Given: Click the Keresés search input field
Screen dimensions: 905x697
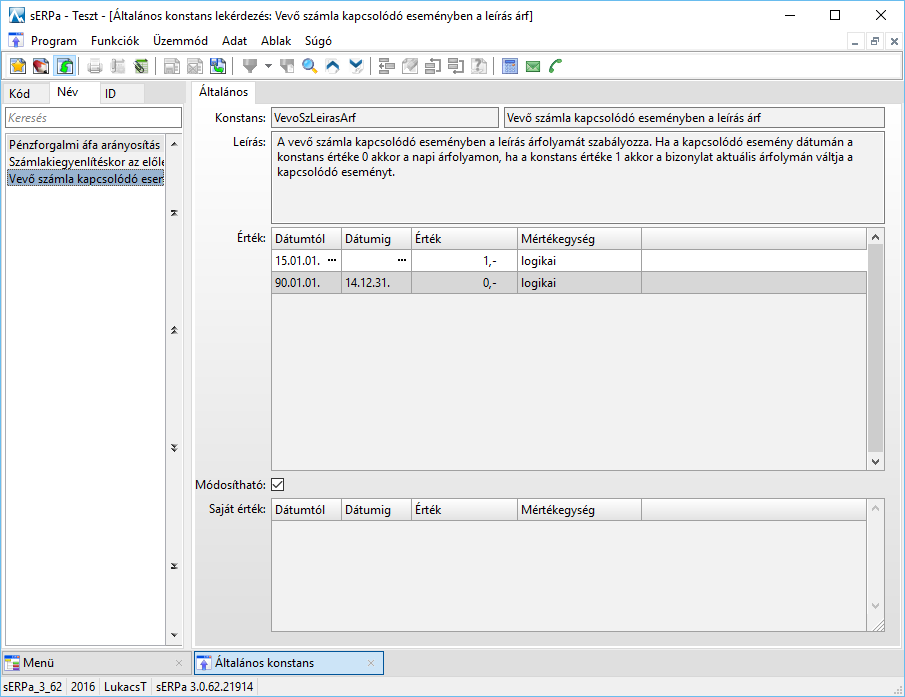Looking at the screenshot, I should point(93,118).
